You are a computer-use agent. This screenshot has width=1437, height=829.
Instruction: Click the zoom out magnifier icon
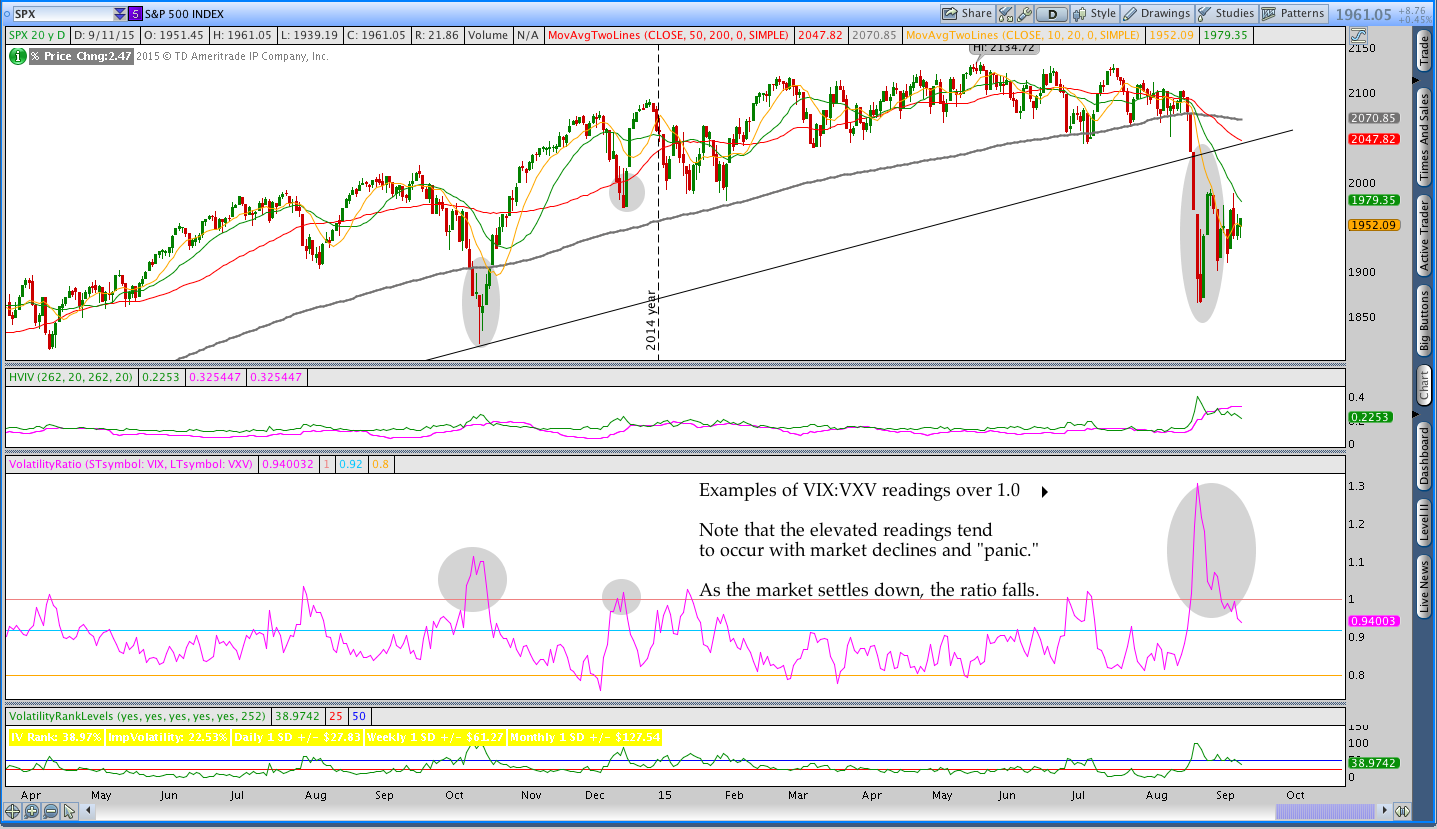[x=50, y=811]
